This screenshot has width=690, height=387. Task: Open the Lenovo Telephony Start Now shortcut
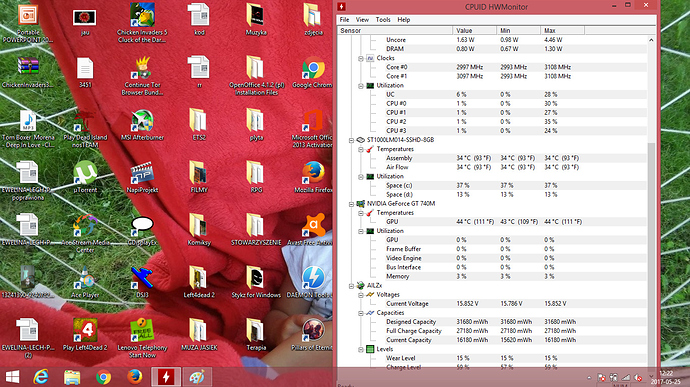pyautogui.click(x=142, y=338)
